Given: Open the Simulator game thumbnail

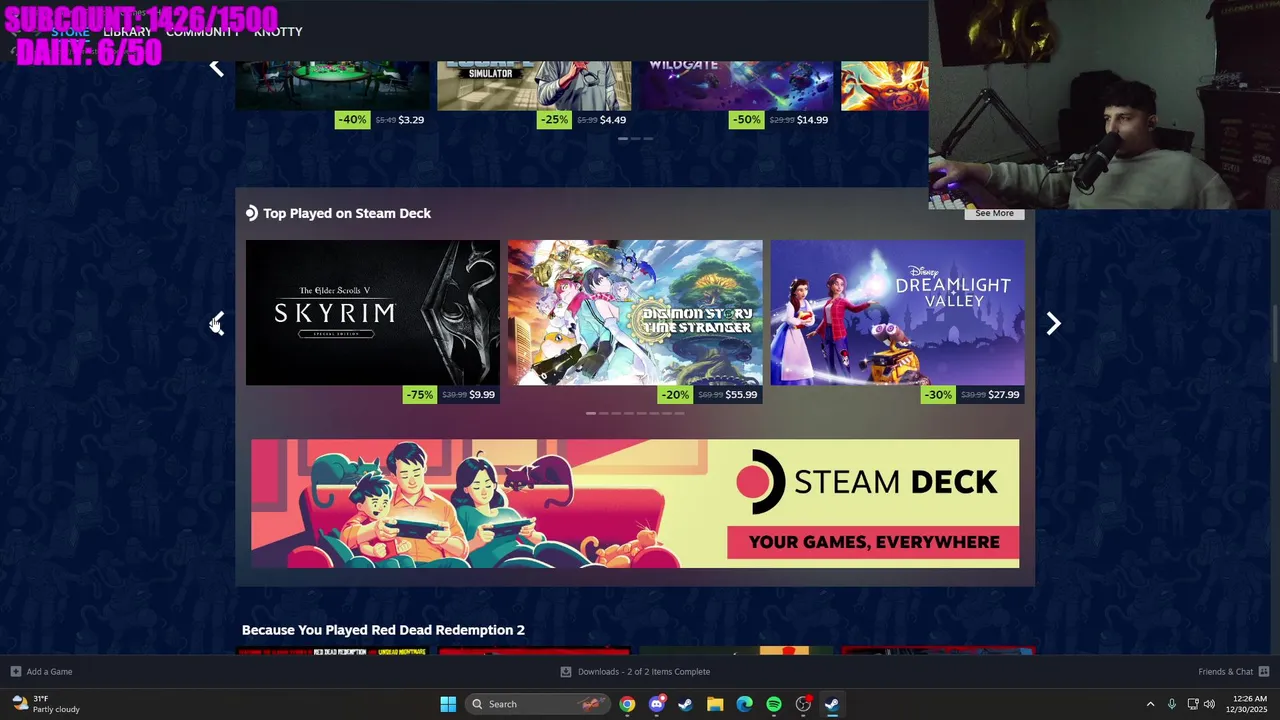Looking at the screenshot, I should [534, 85].
